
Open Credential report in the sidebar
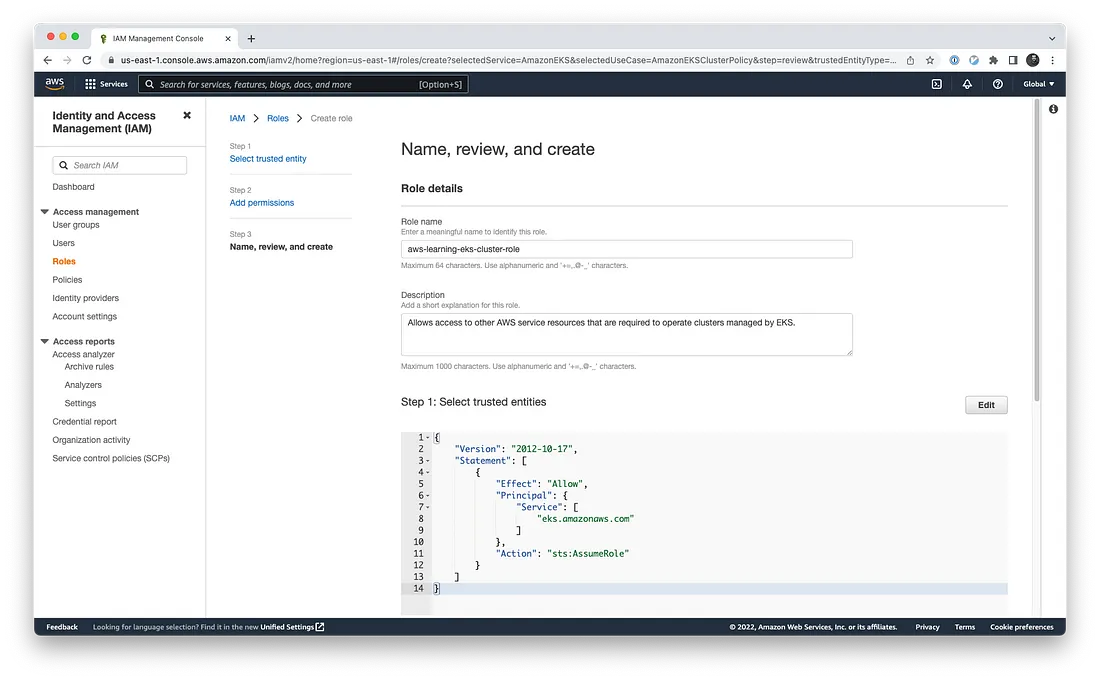click(84, 422)
